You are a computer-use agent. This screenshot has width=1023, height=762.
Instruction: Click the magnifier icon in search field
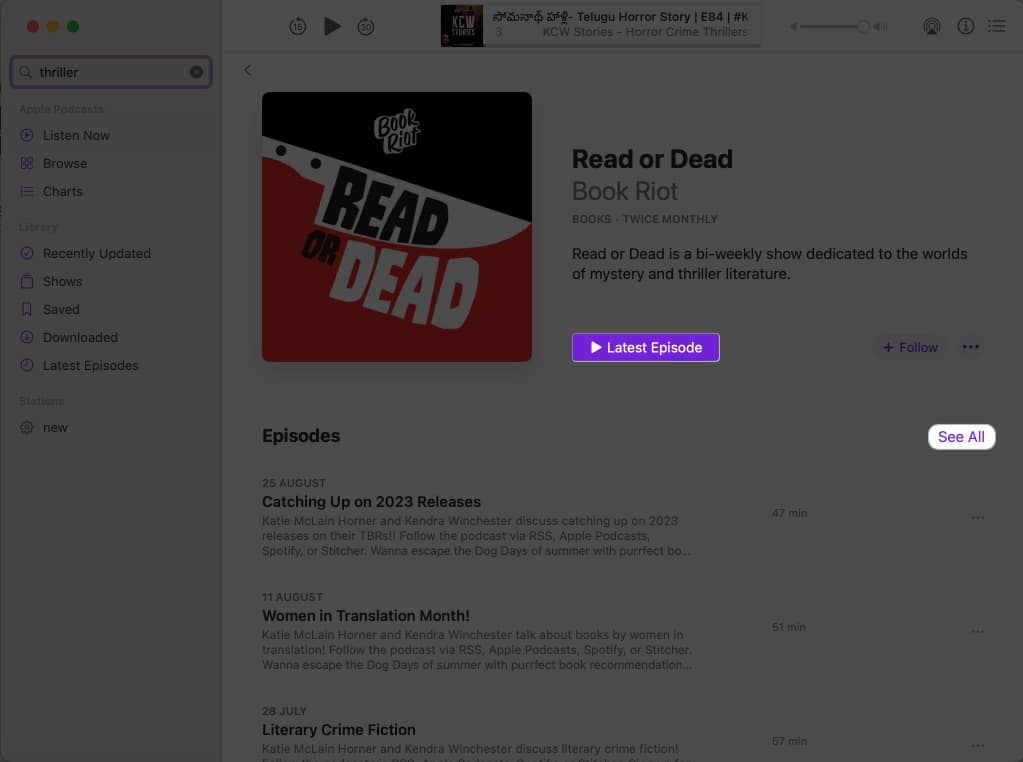[x=25, y=72]
